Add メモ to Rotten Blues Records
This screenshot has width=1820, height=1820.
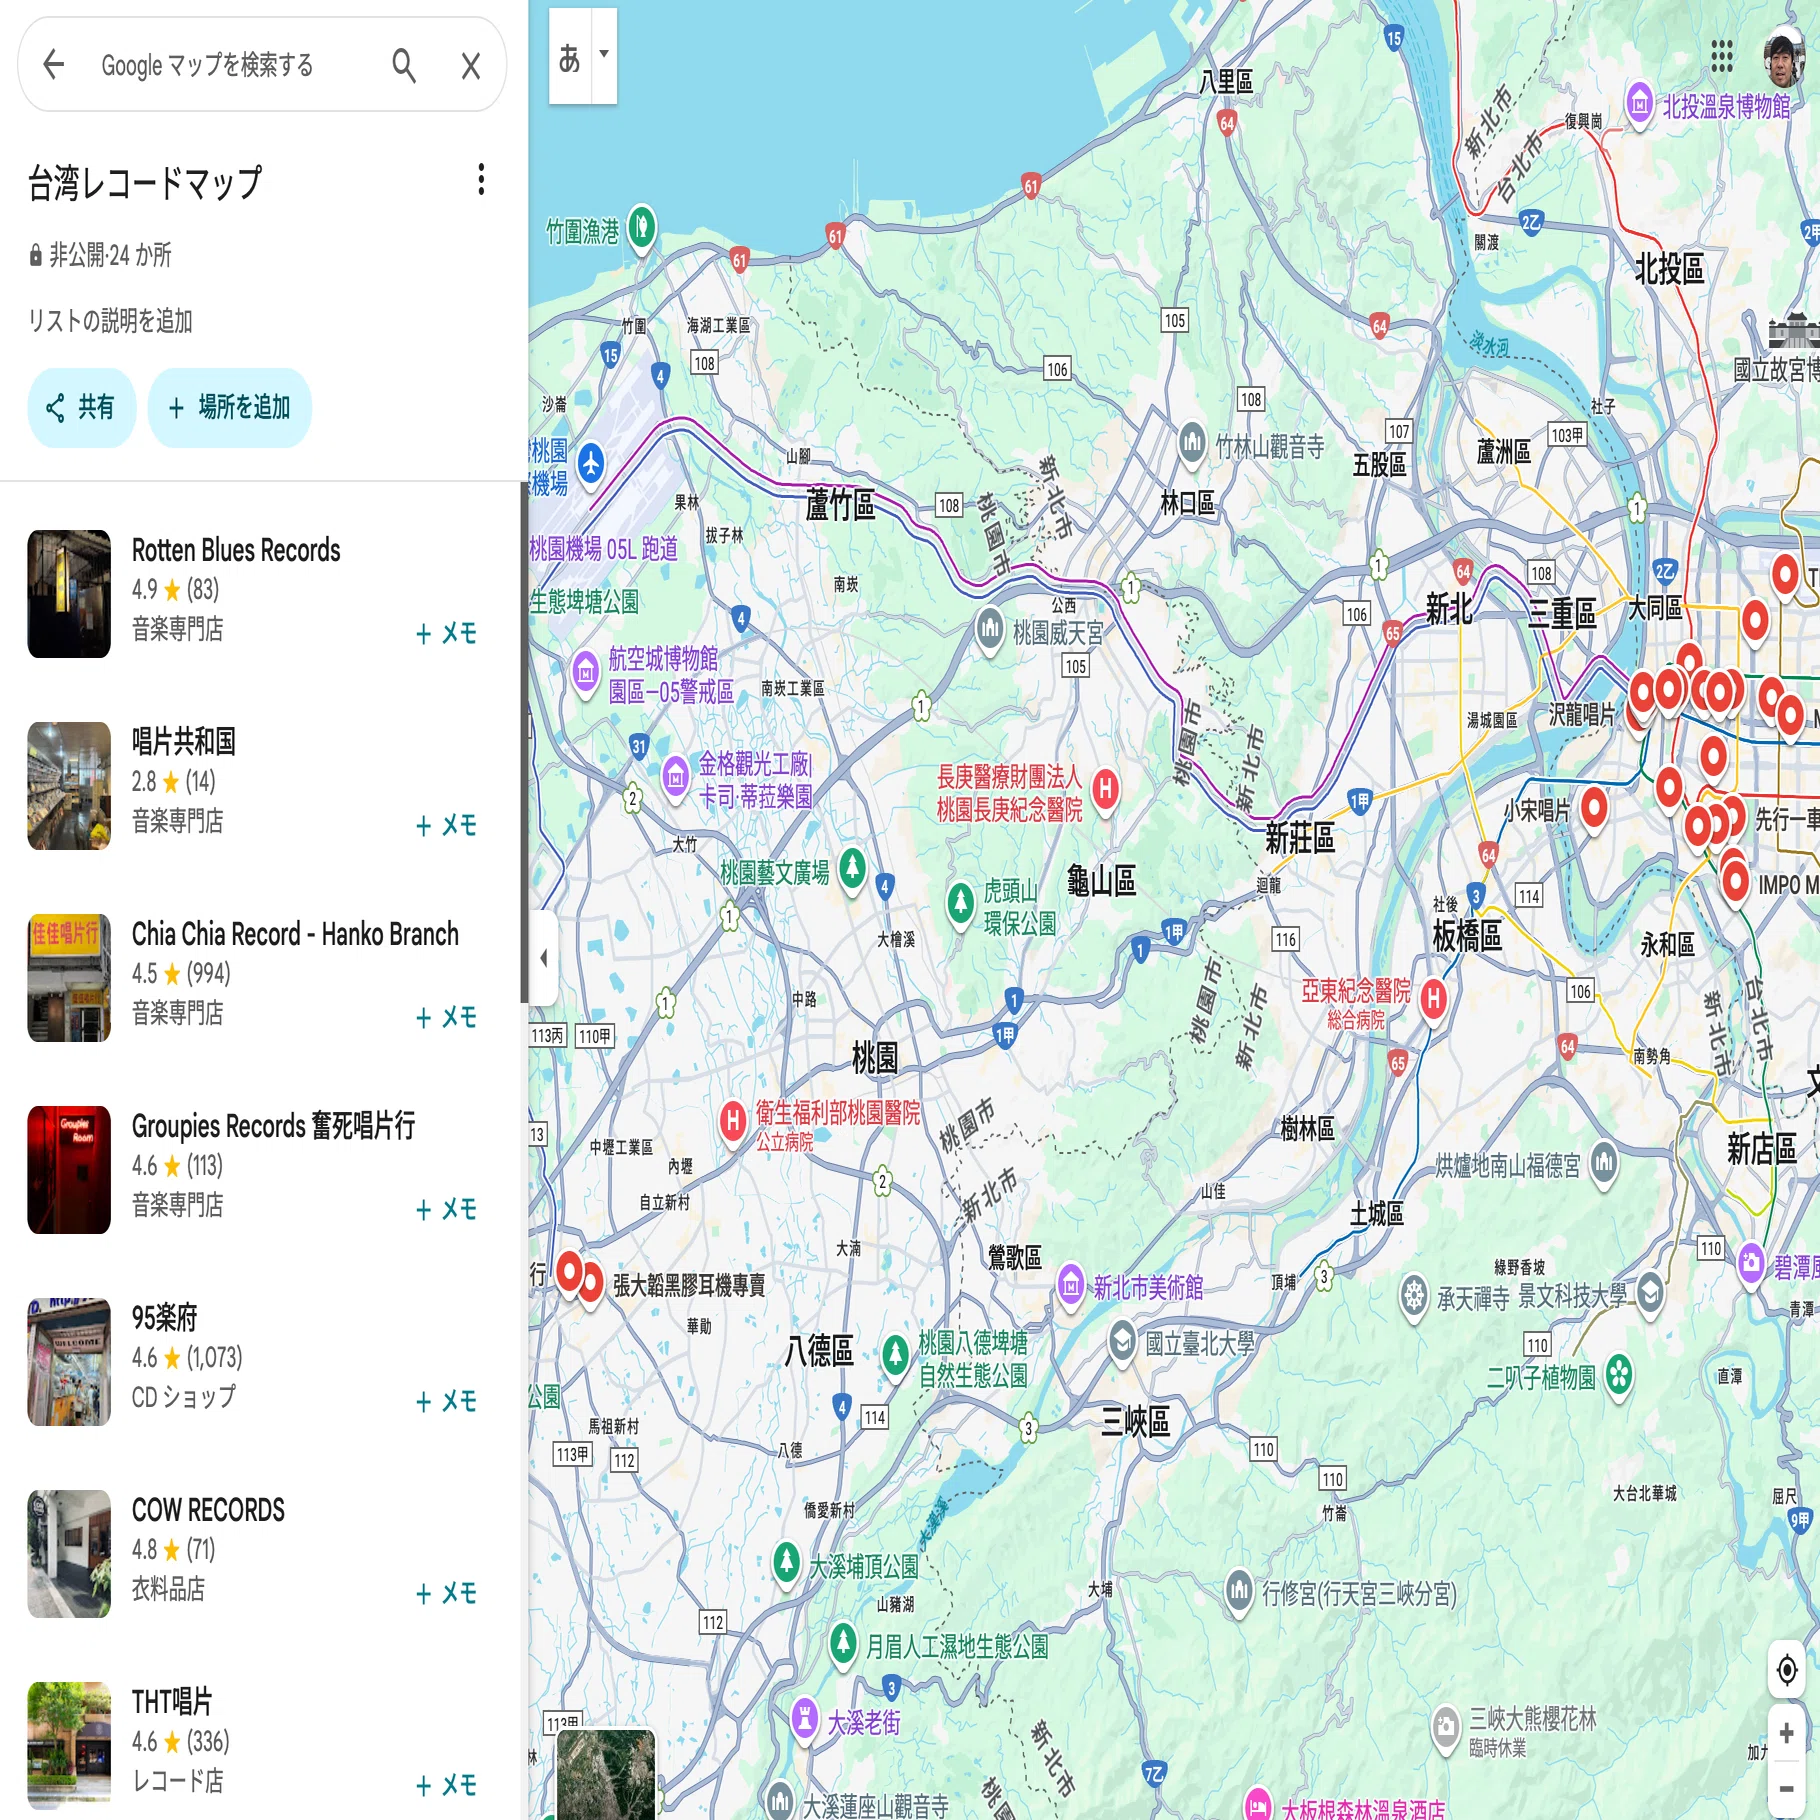[446, 633]
